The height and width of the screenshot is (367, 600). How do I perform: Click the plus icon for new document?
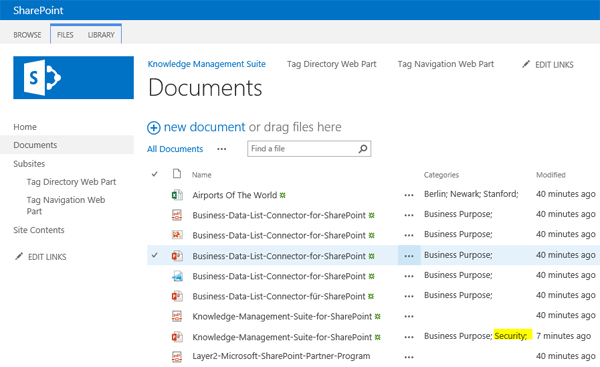[154, 127]
